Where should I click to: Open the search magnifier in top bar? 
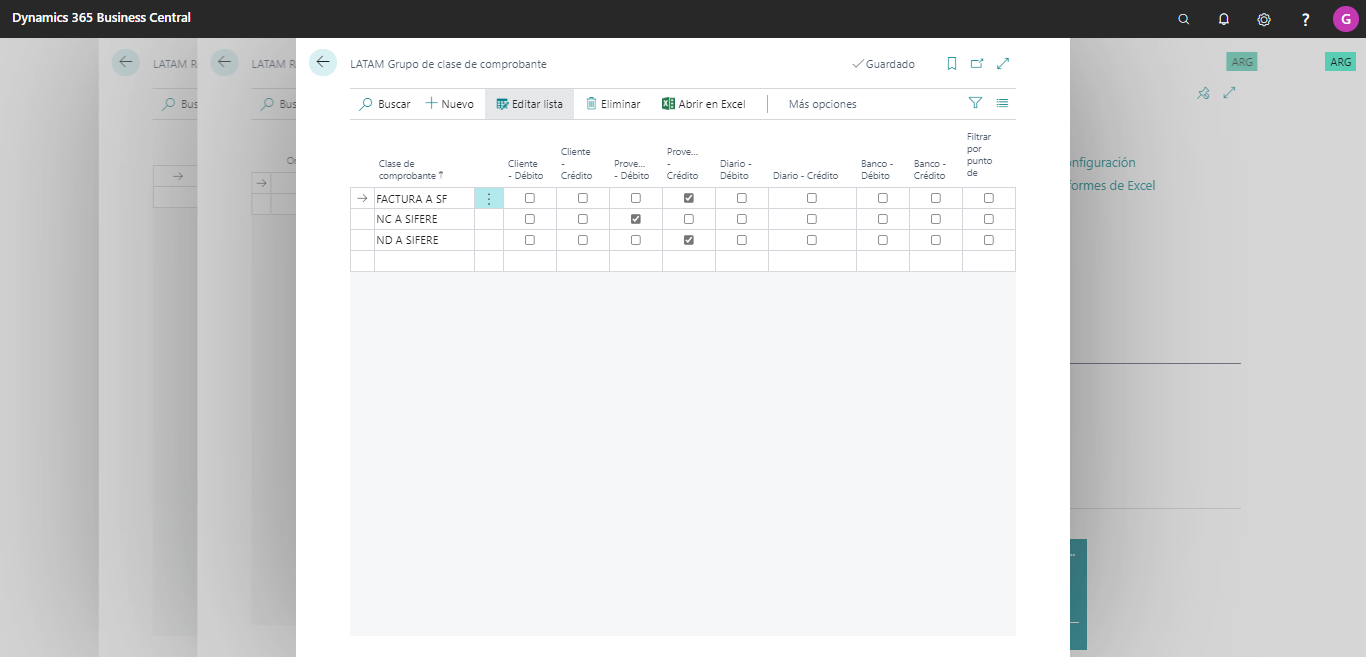(x=1184, y=19)
